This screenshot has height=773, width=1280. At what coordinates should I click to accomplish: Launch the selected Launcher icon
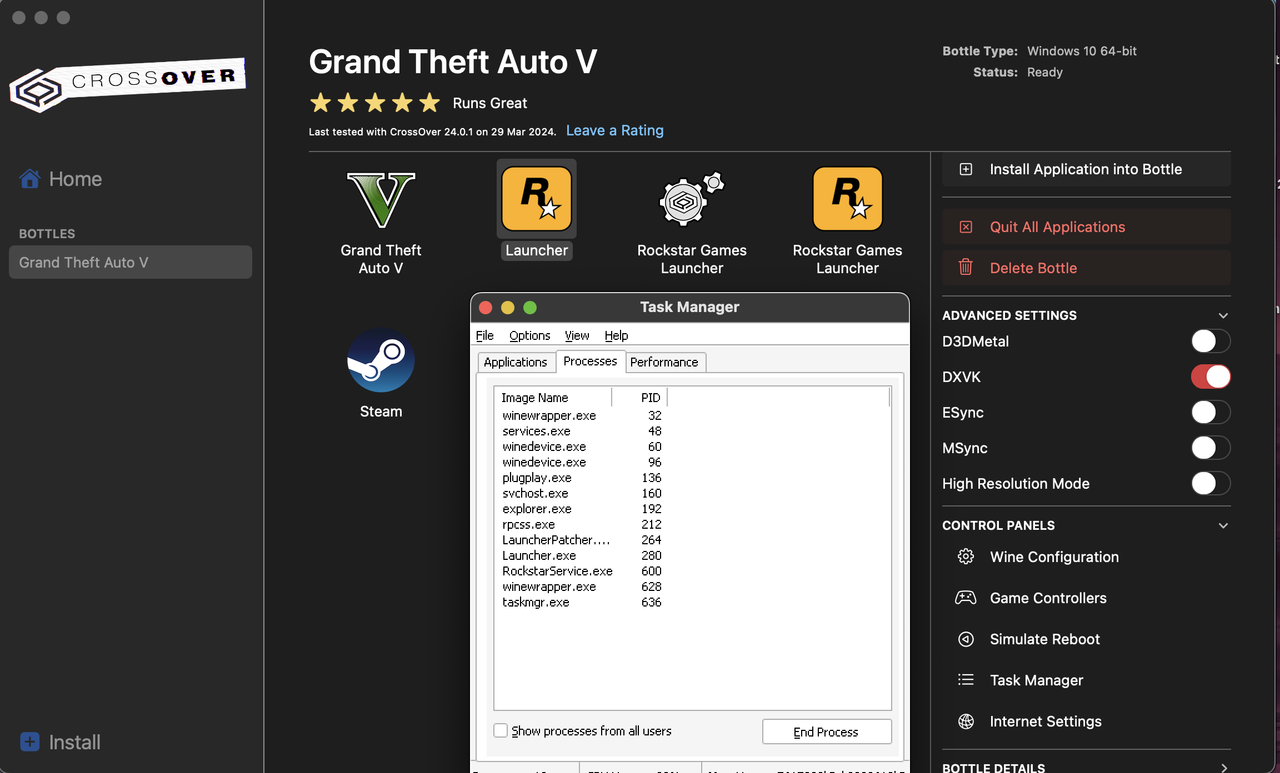537,199
